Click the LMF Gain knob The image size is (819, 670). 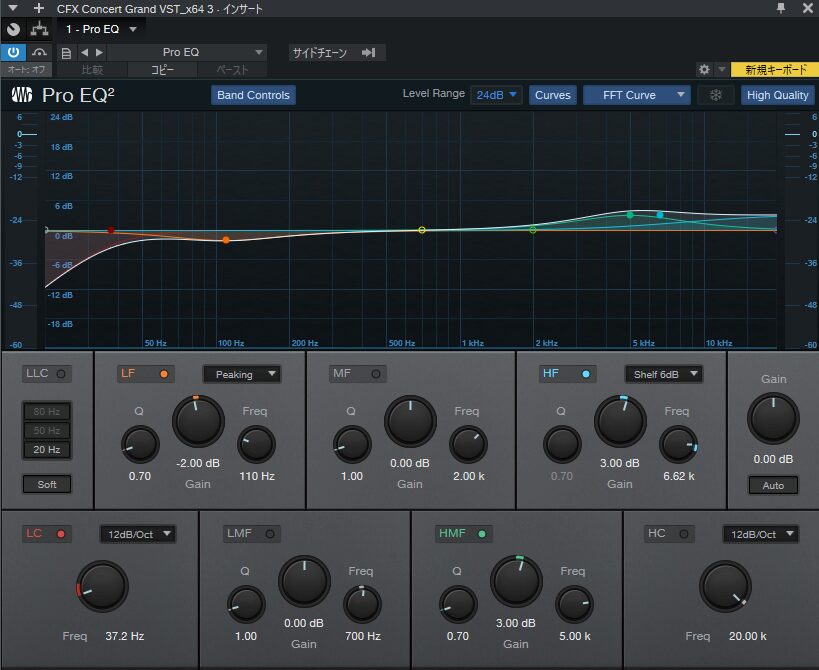click(304, 581)
